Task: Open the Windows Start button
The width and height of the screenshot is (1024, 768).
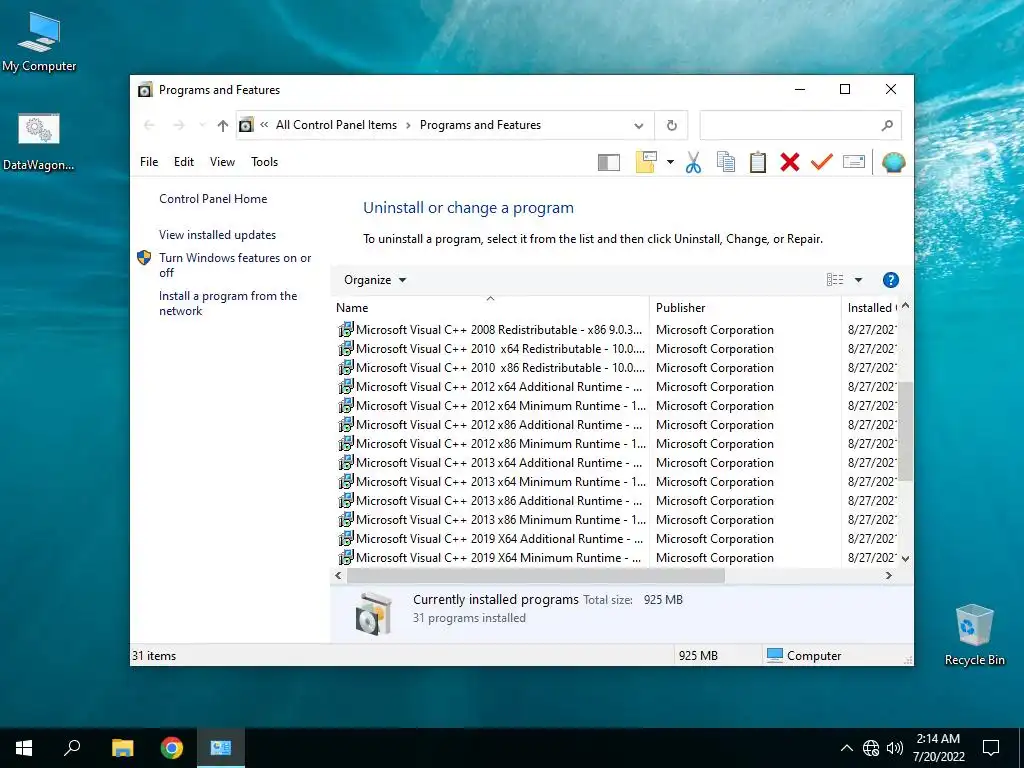Action: click(24, 748)
